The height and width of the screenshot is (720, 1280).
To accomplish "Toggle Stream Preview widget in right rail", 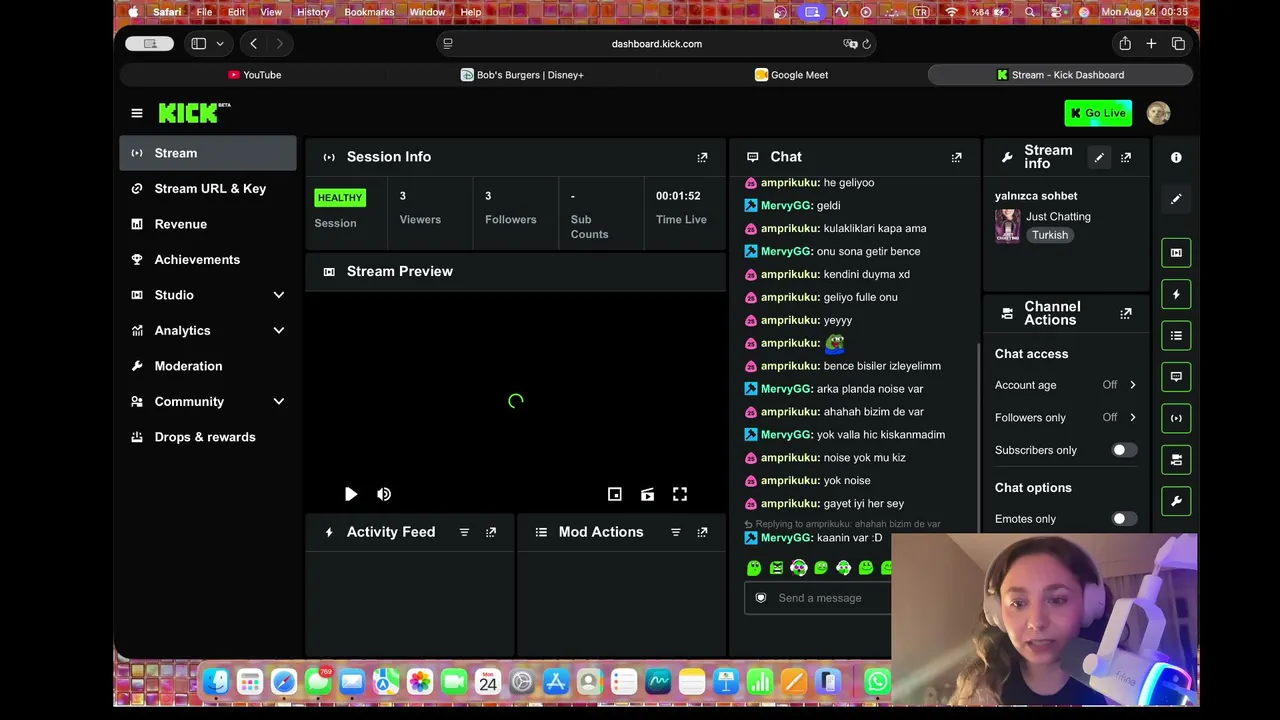I will (x=1176, y=253).
